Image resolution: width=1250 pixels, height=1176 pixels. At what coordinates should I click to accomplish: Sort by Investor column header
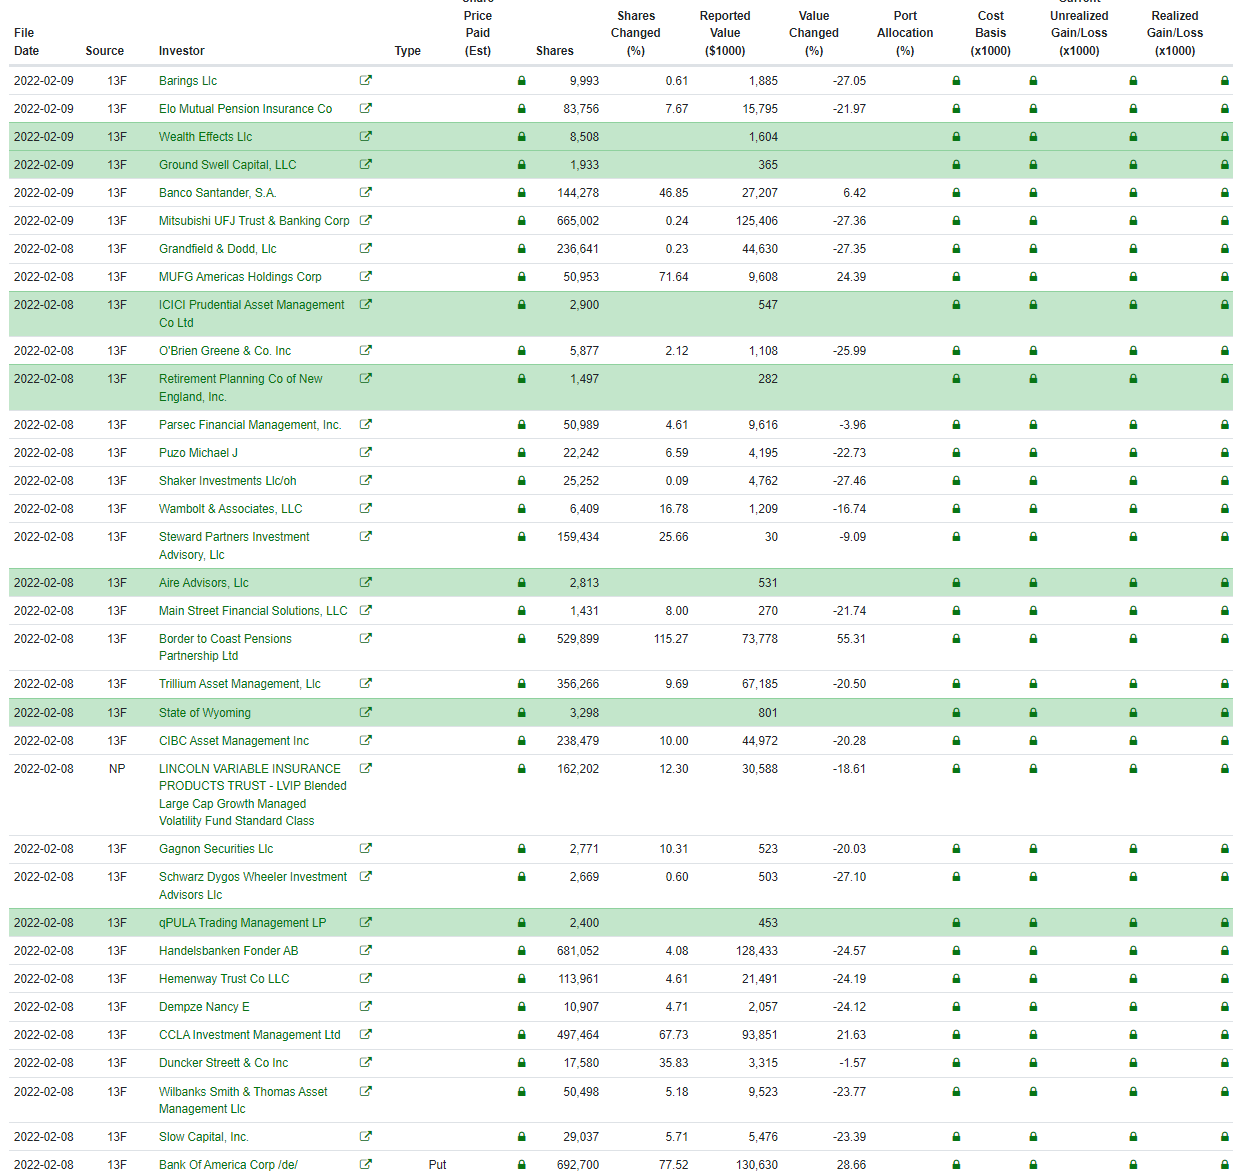[x=181, y=51]
